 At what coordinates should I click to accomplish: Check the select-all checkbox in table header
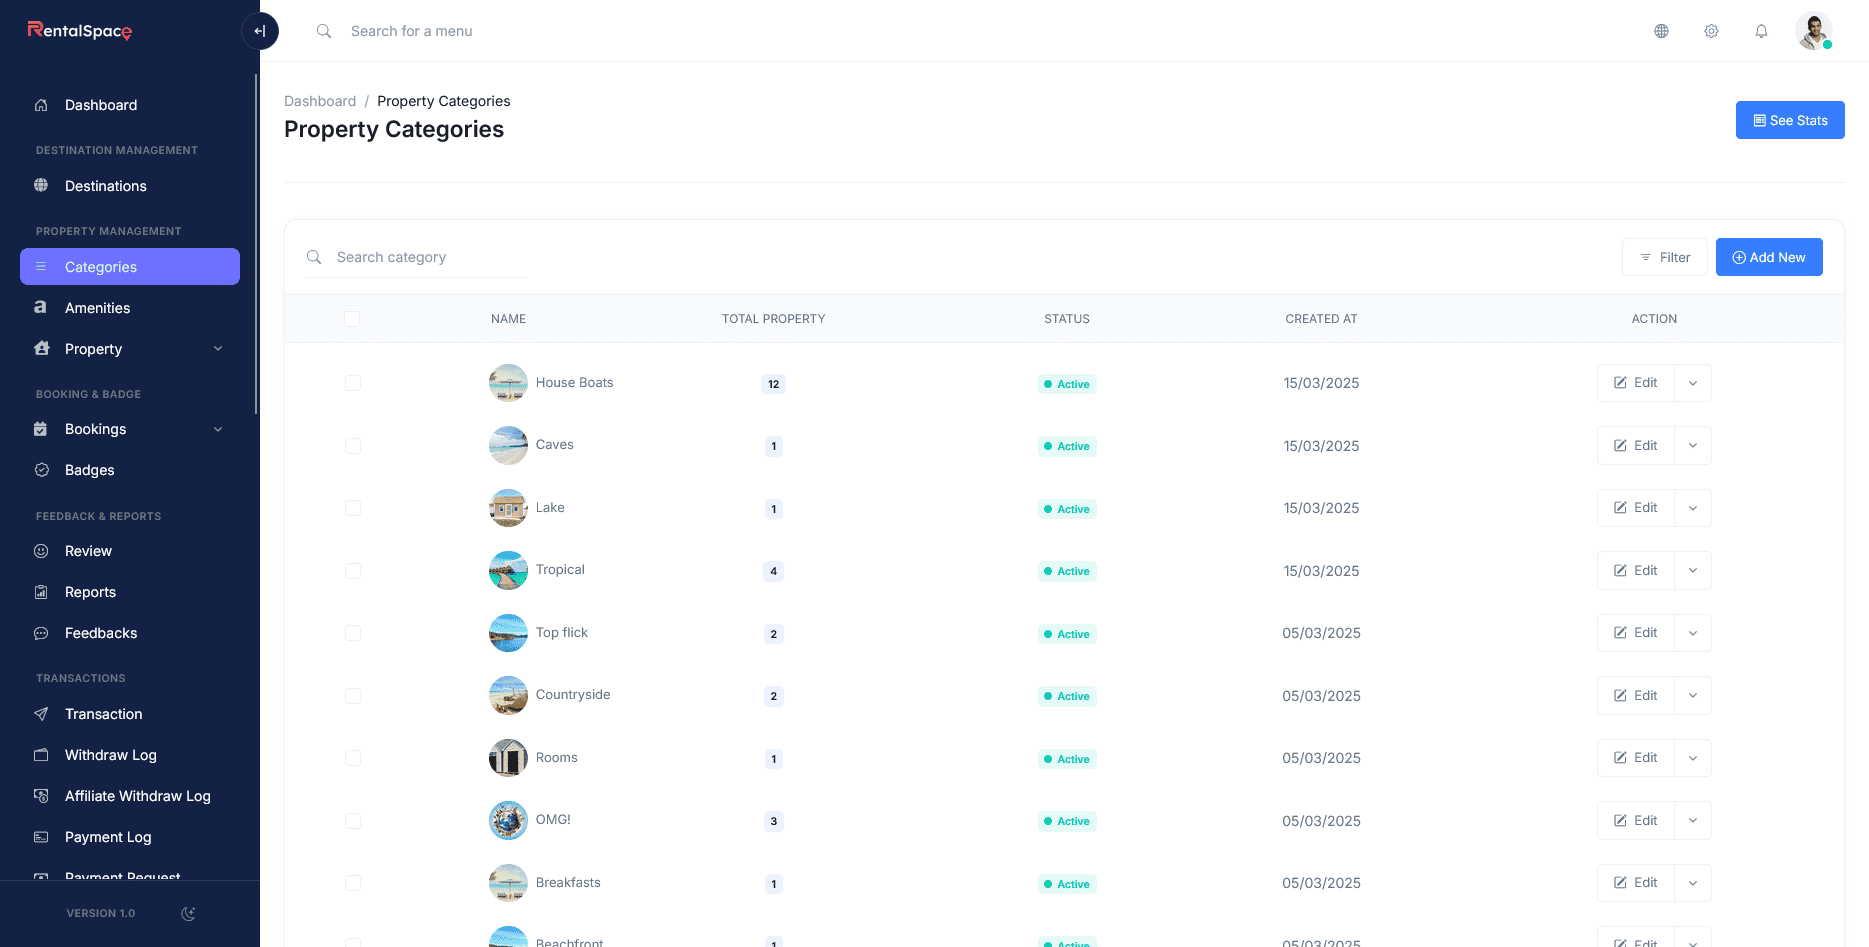point(352,319)
